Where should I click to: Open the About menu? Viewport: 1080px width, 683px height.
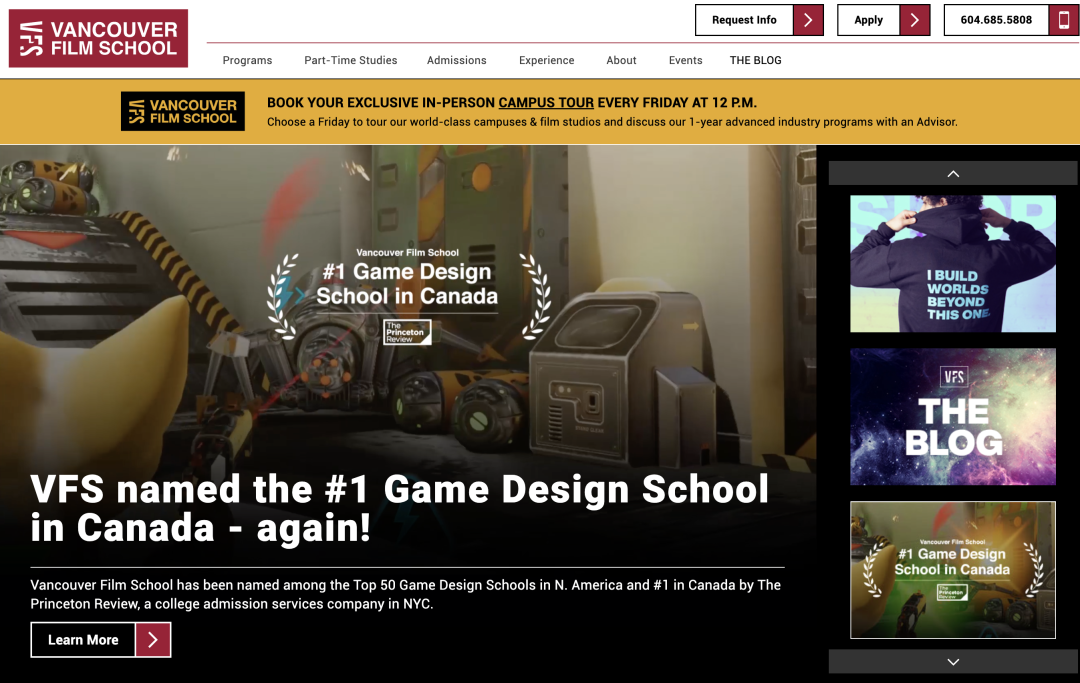click(x=621, y=61)
